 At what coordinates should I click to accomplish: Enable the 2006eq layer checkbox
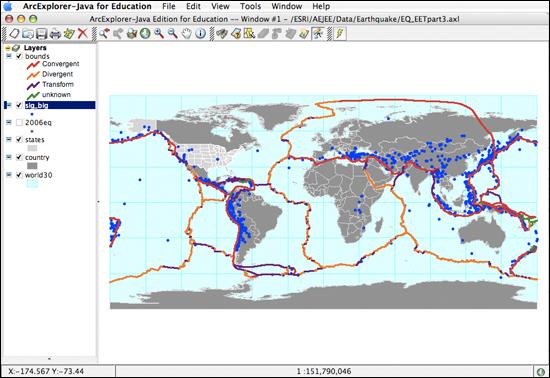[19, 122]
